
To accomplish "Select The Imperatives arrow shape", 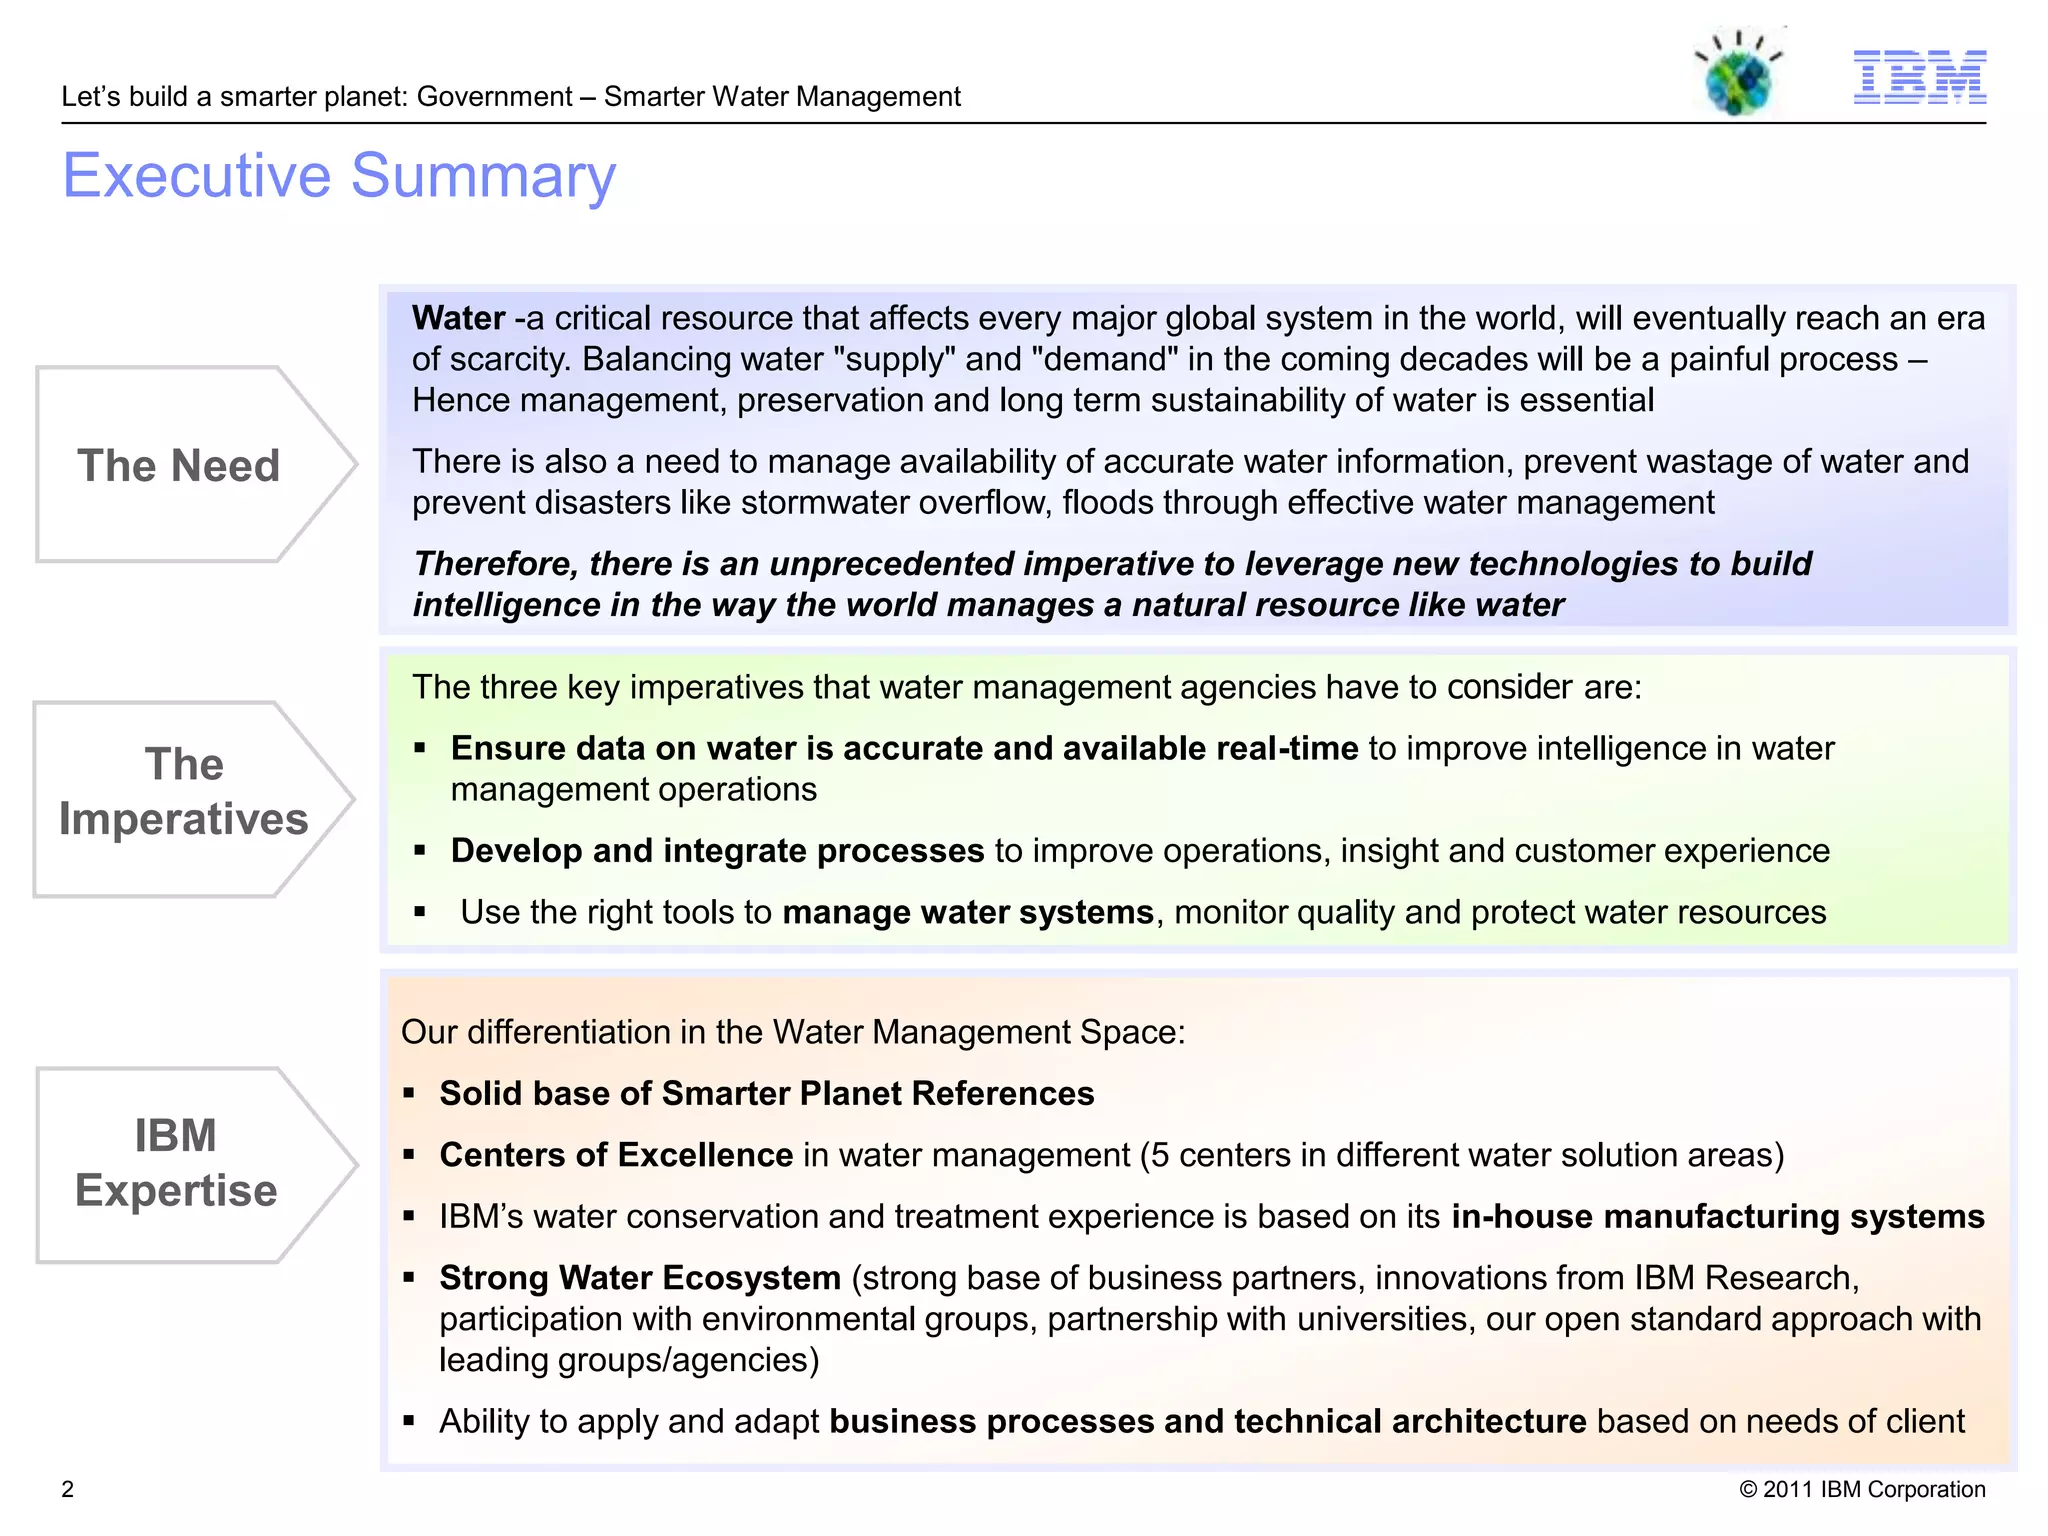I will click(182, 799).
